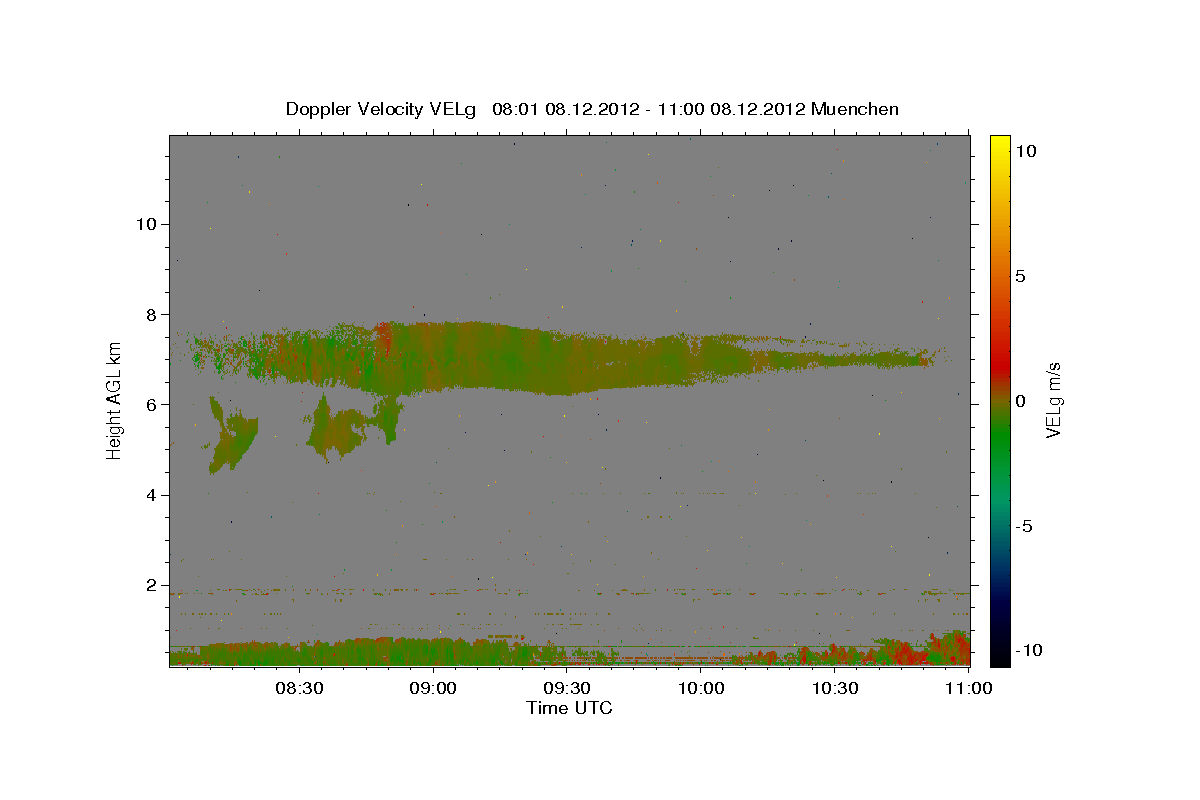The image size is (1200, 800).
Task: Click the 10:30 time tick label
Action: coord(835,688)
